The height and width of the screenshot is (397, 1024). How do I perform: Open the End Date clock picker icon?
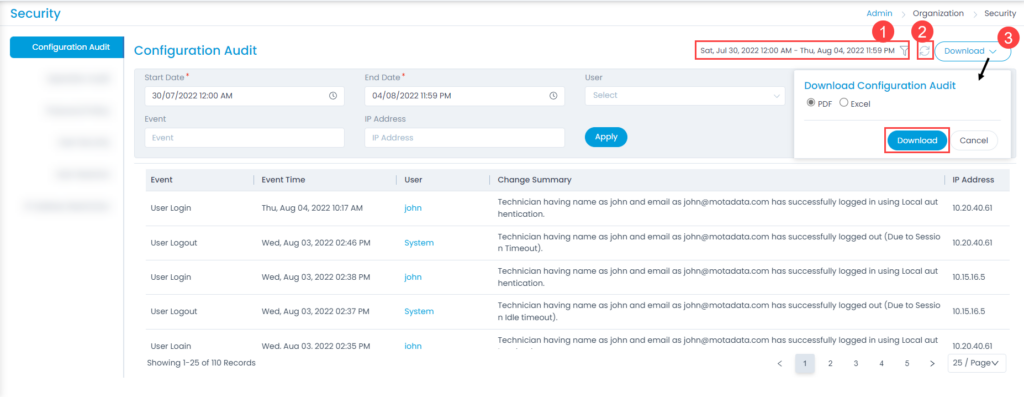(553, 95)
